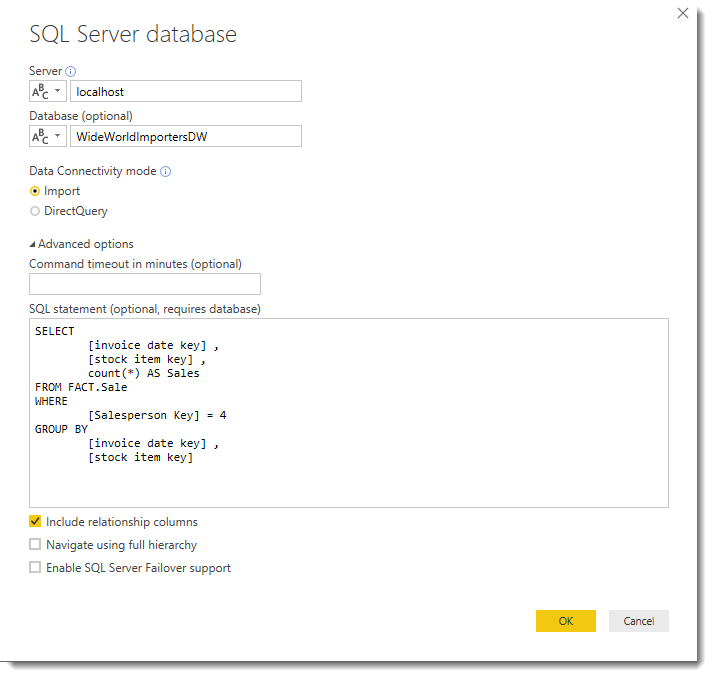Collapse the Advanced options section
The width and height of the screenshot is (712, 677).
point(33,244)
